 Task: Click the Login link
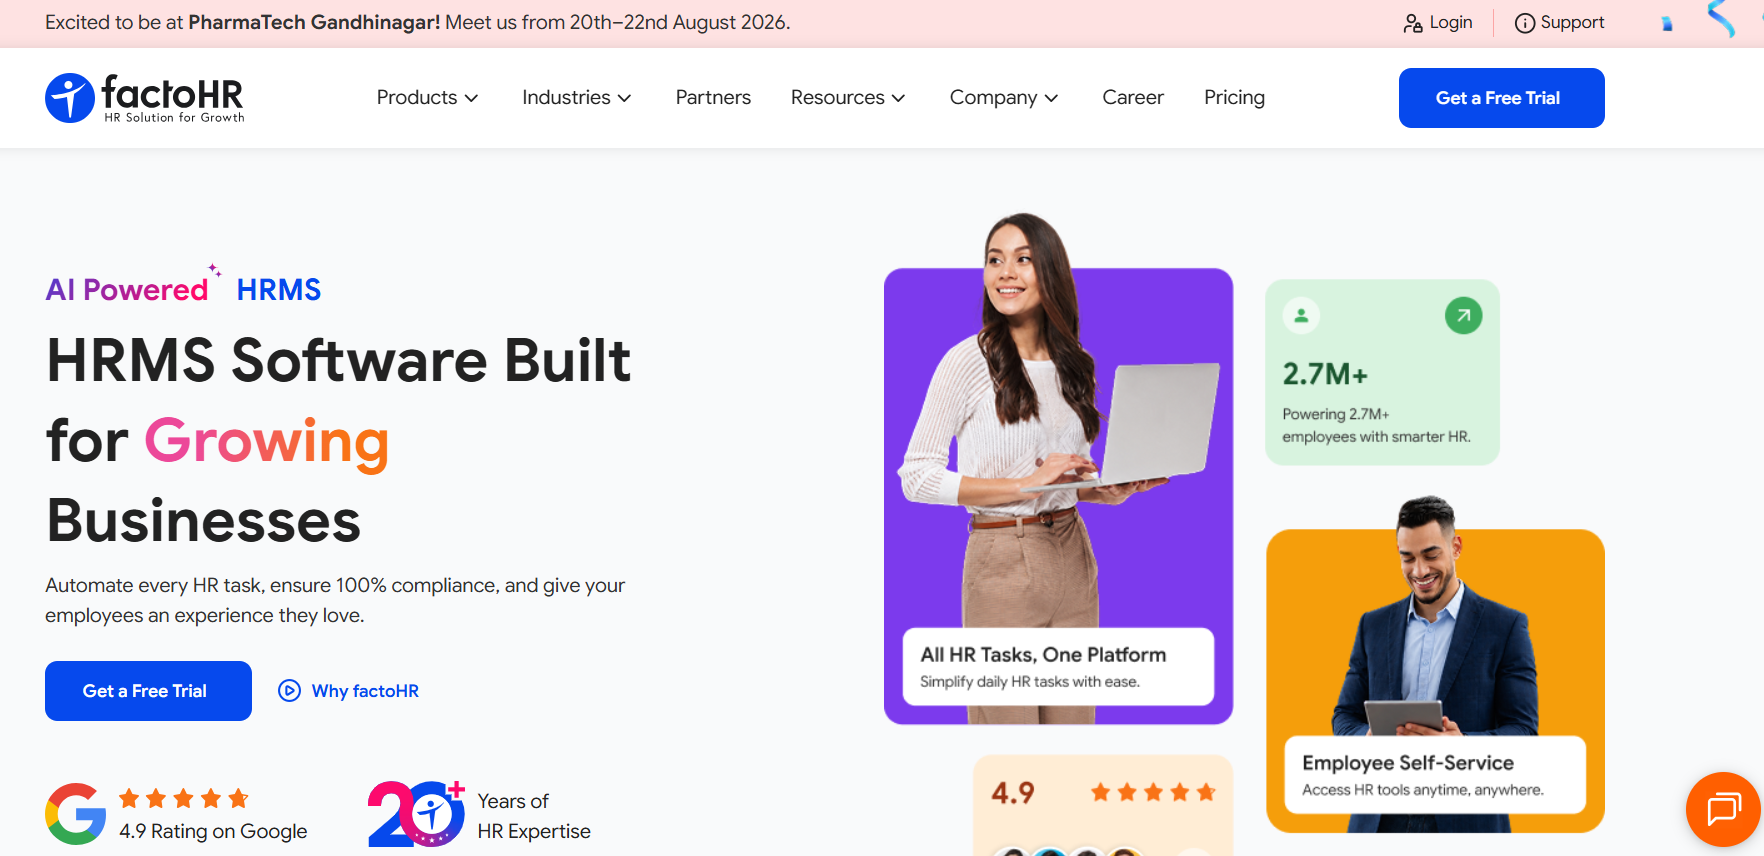click(1438, 23)
